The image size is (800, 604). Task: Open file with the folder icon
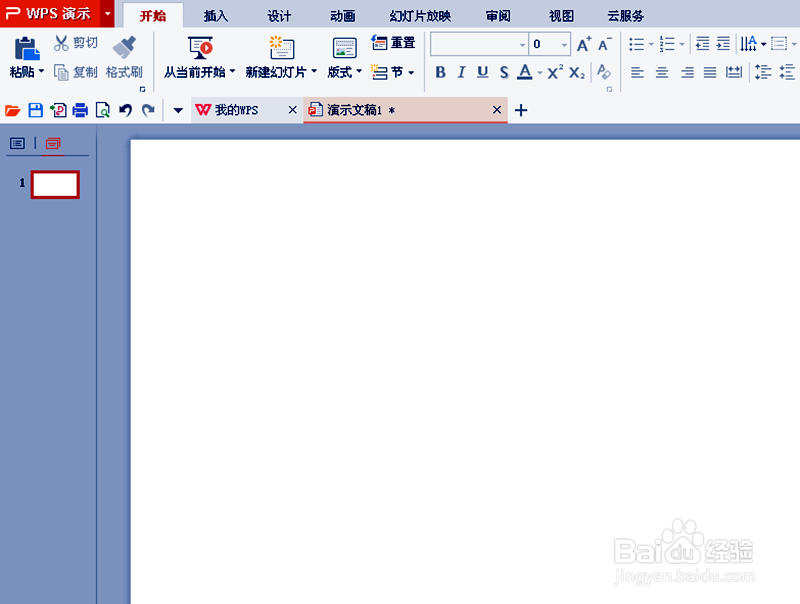pos(12,110)
